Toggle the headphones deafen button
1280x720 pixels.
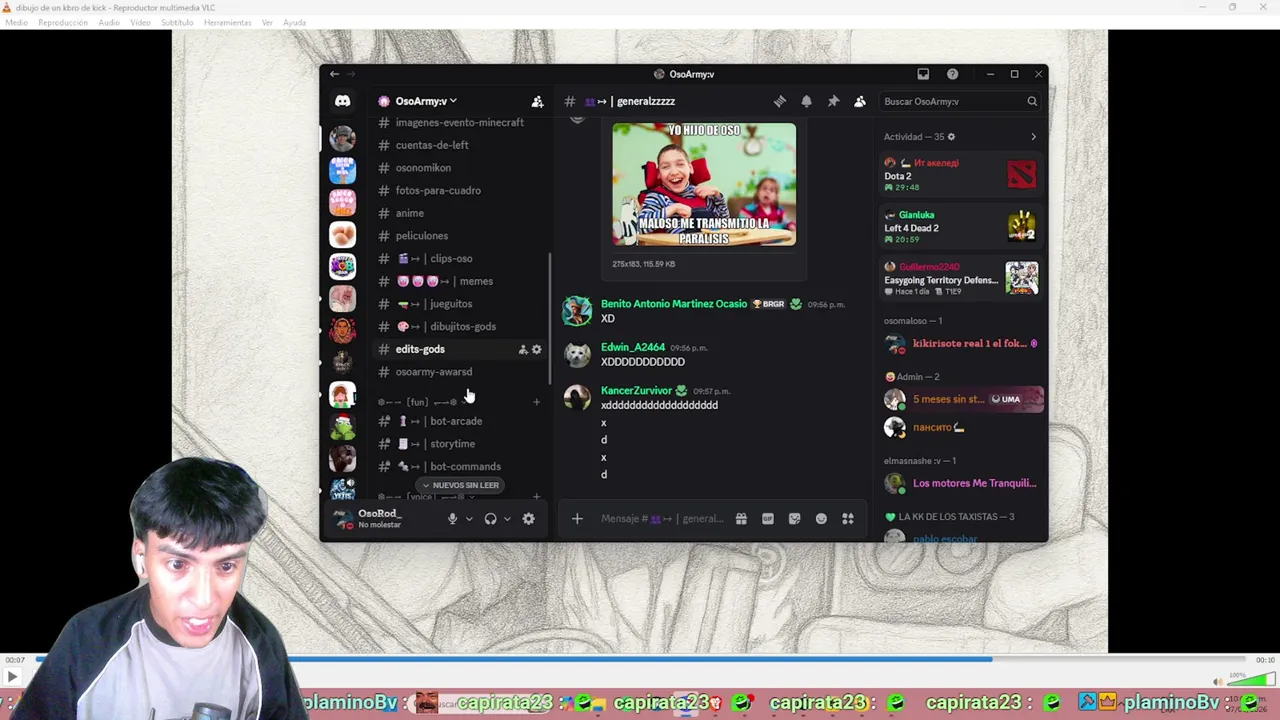coord(490,519)
